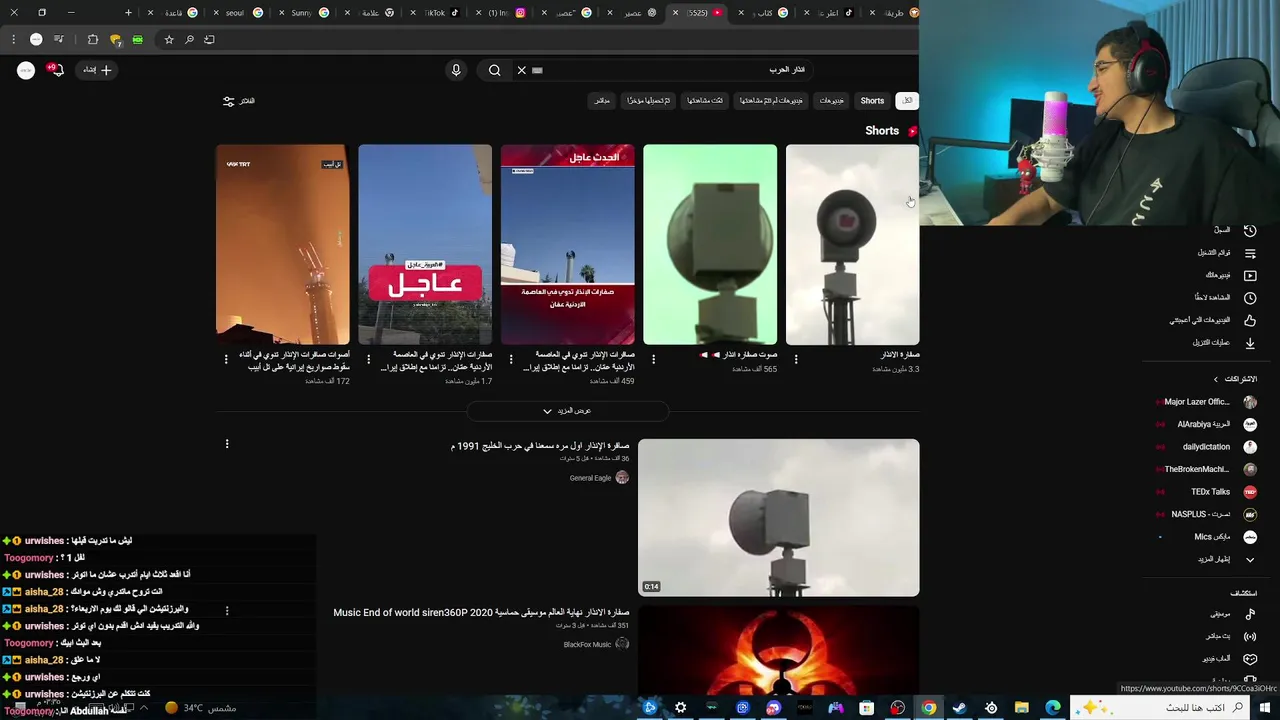Play the green background siren short
Image resolution: width=1280 pixels, height=720 pixels.
(710, 245)
